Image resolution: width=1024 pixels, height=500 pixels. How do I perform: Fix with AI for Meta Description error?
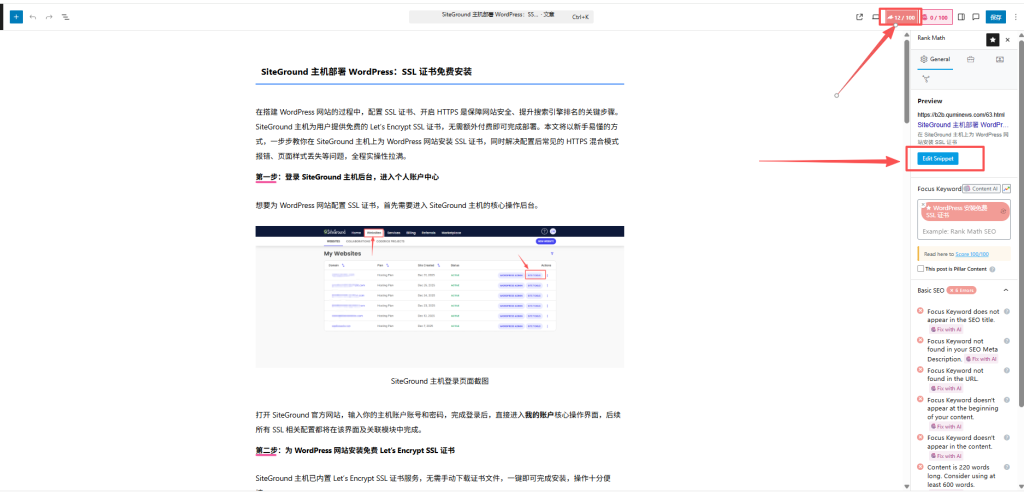982,359
